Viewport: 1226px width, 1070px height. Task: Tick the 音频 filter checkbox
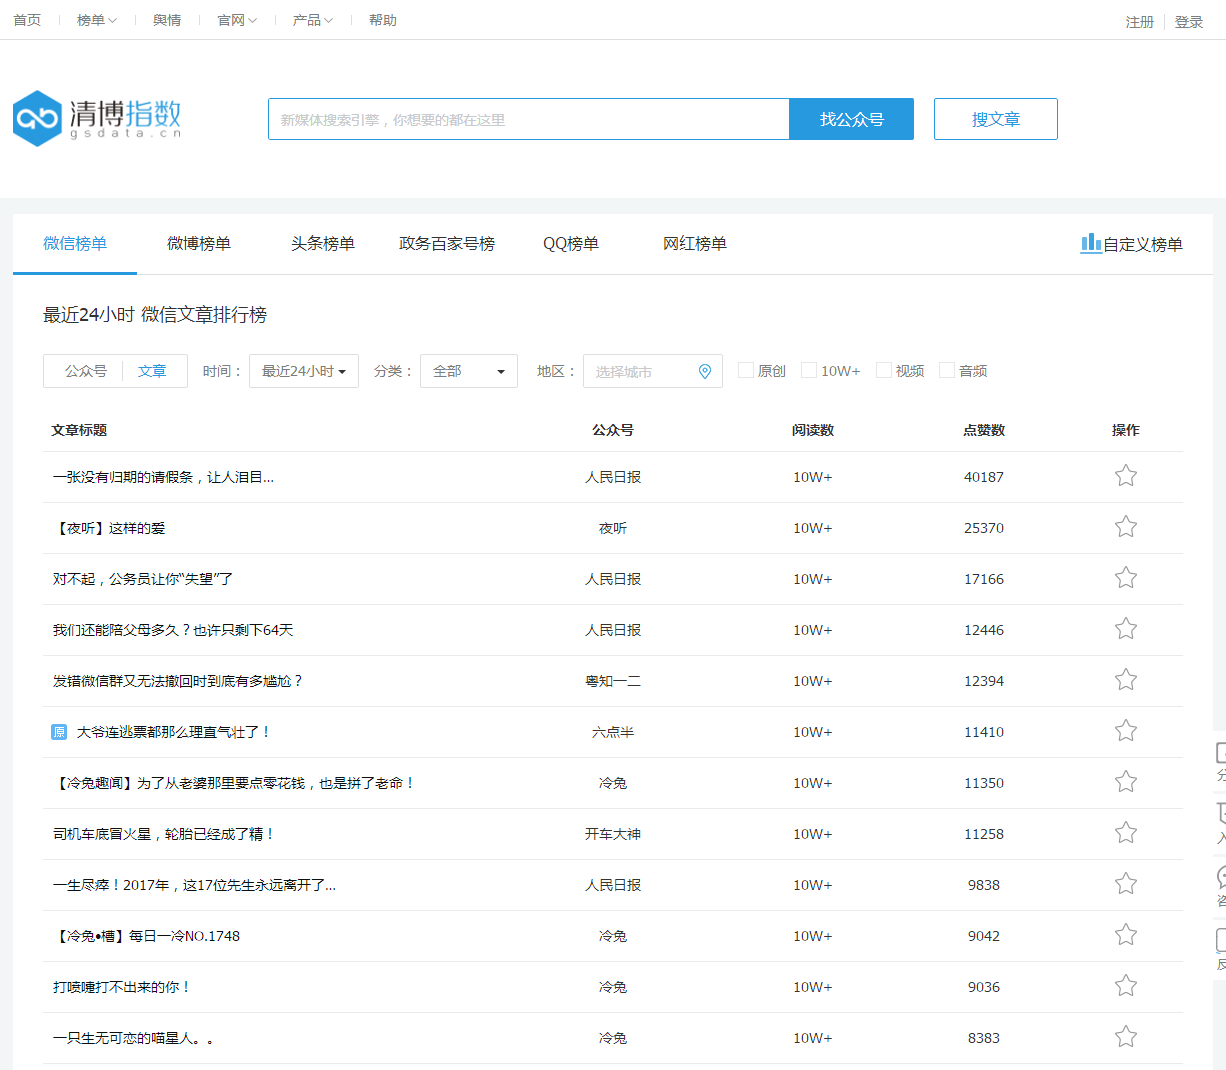(x=947, y=370)
